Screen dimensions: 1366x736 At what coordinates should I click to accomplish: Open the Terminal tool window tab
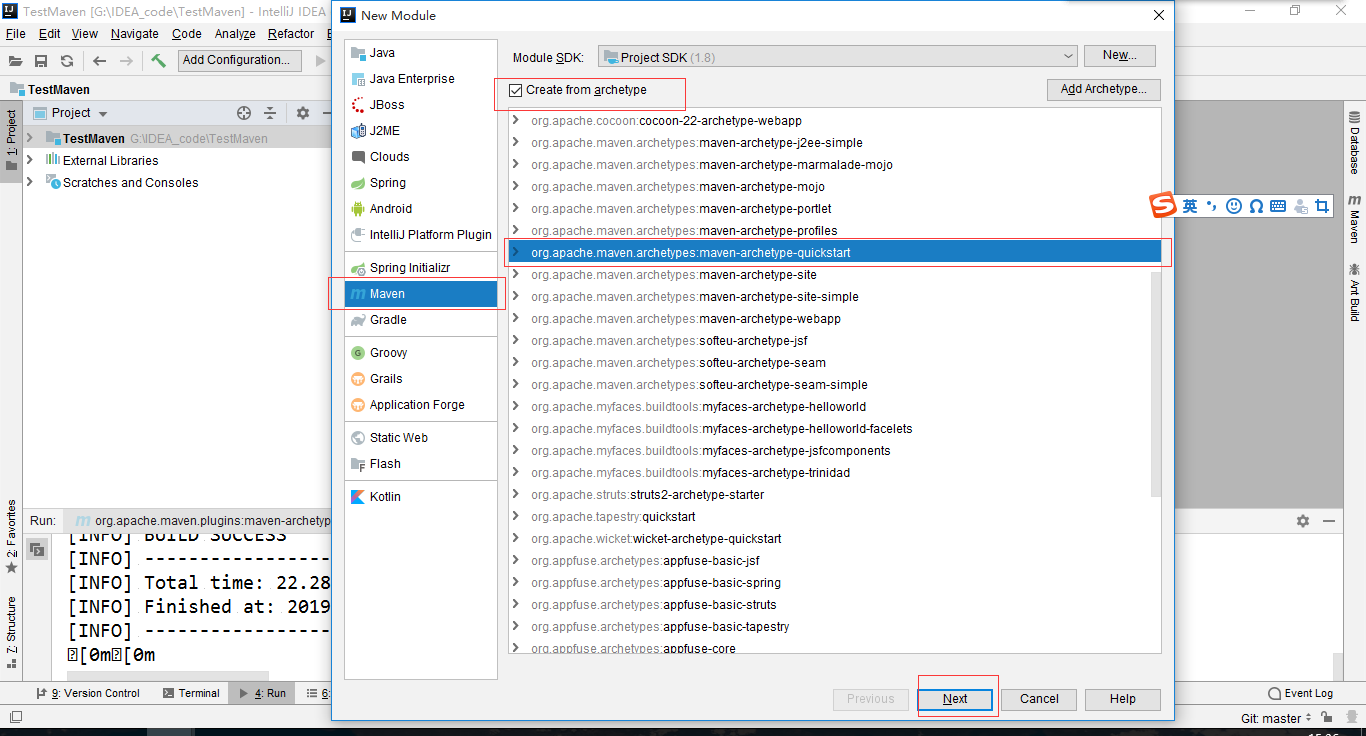(191, 693)
